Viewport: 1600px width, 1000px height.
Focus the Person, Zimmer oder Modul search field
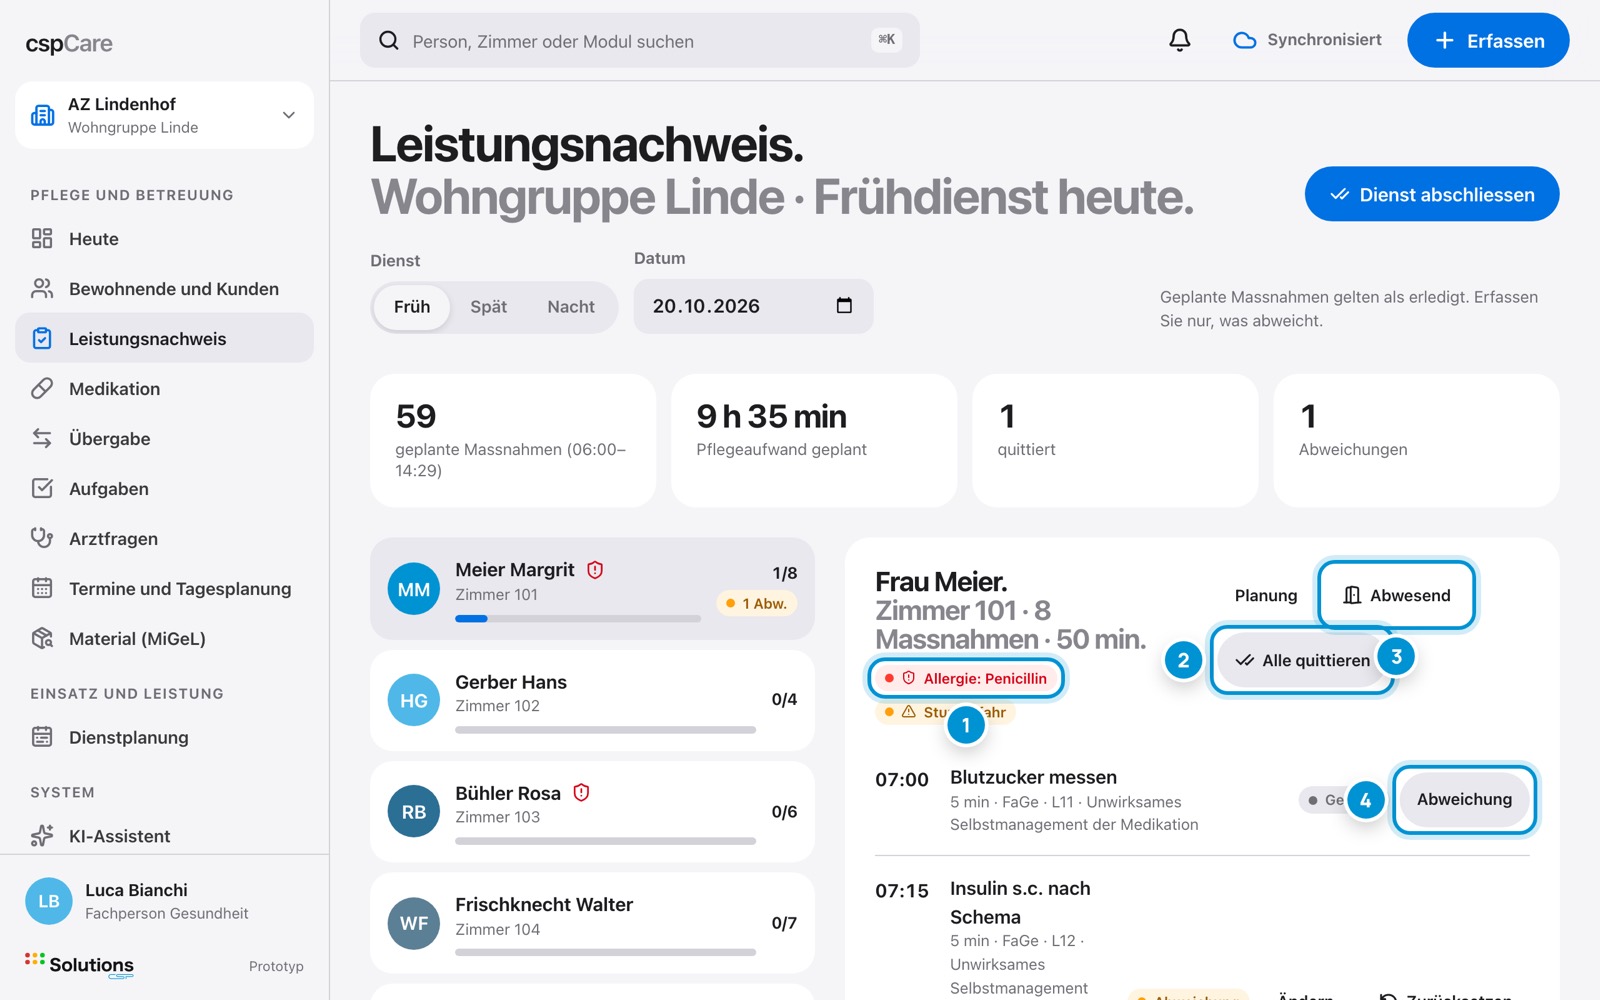point(639,40)
